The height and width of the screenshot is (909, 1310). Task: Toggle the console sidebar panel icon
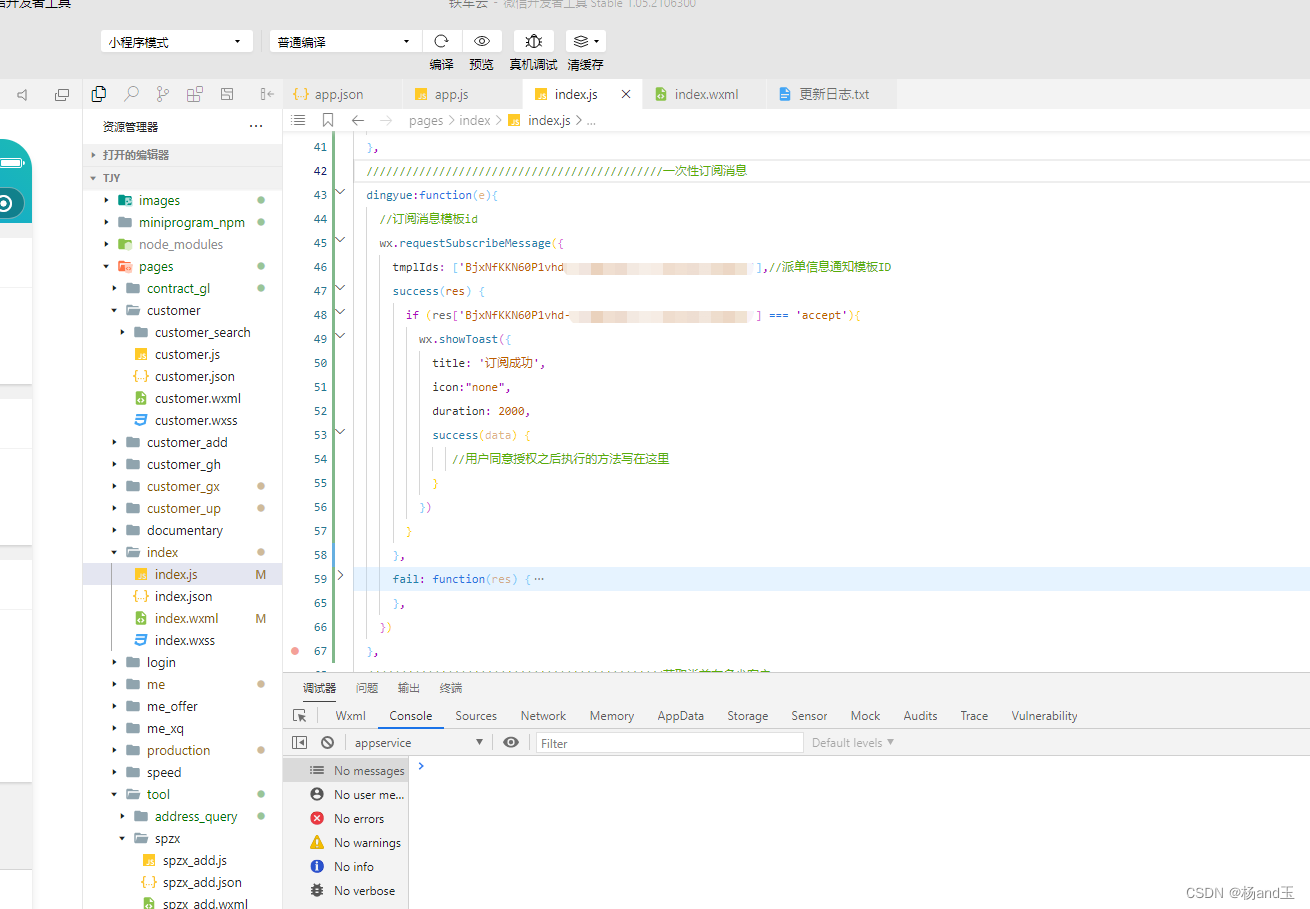tap(299, 742)
